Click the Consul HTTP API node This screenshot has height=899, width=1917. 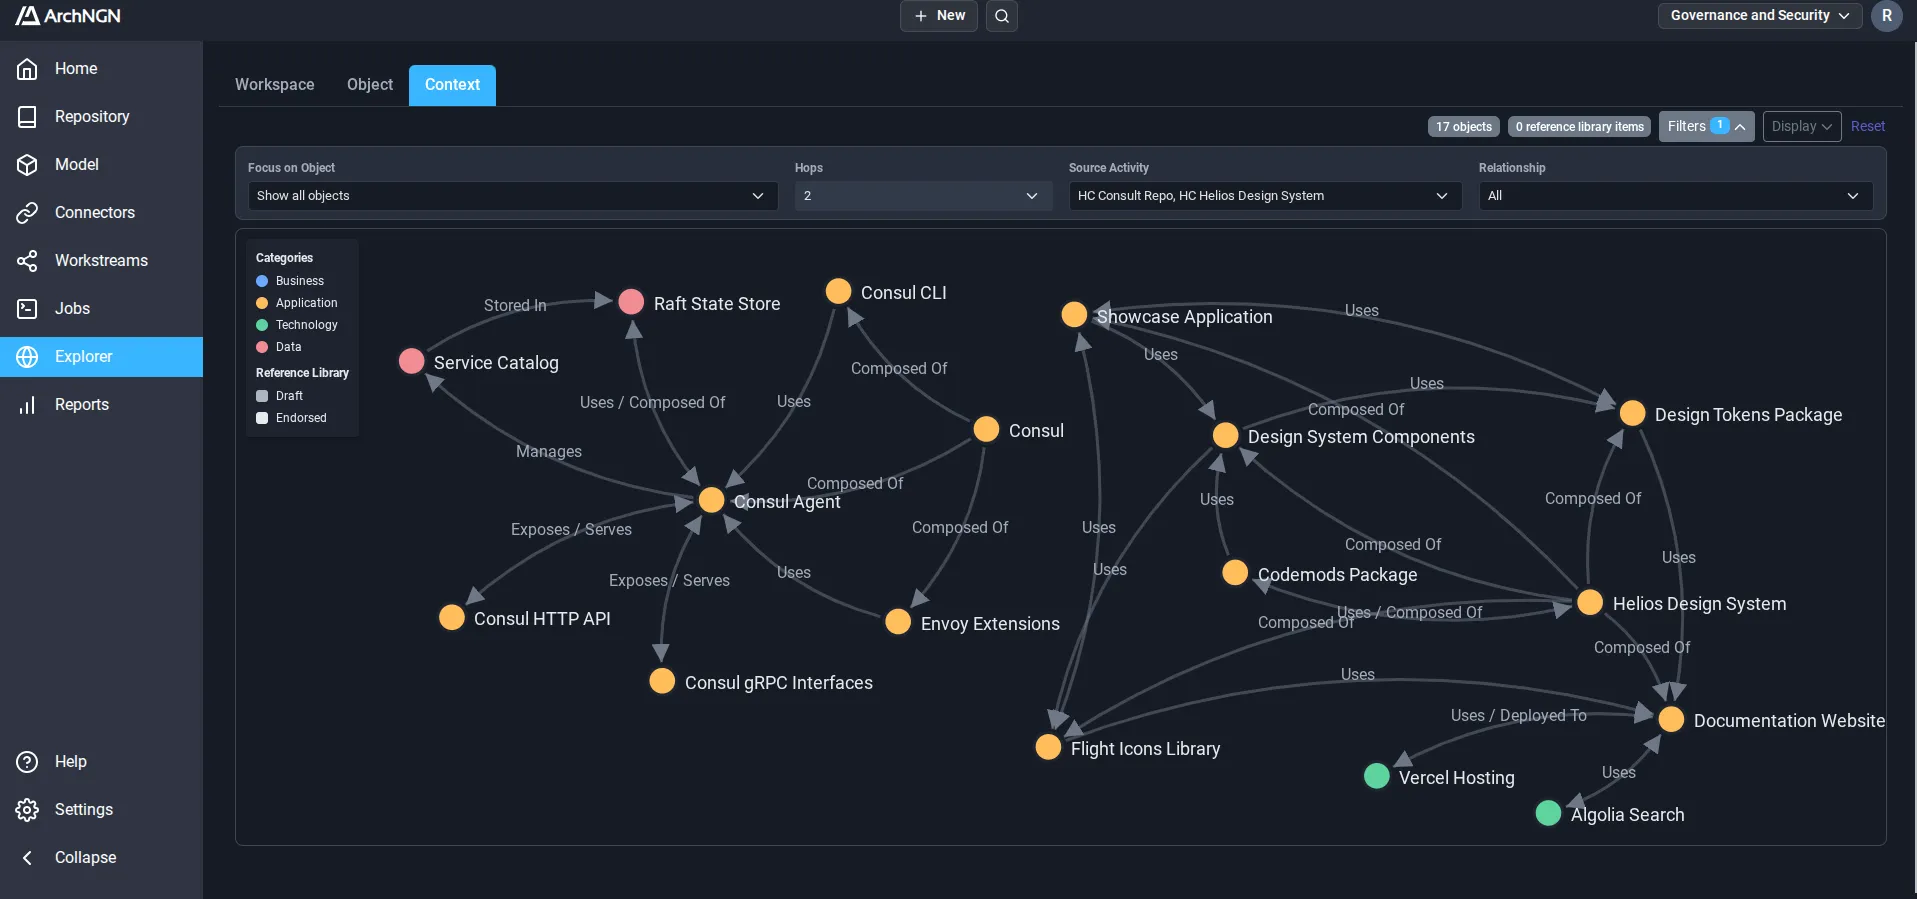(x=451, y=617)
